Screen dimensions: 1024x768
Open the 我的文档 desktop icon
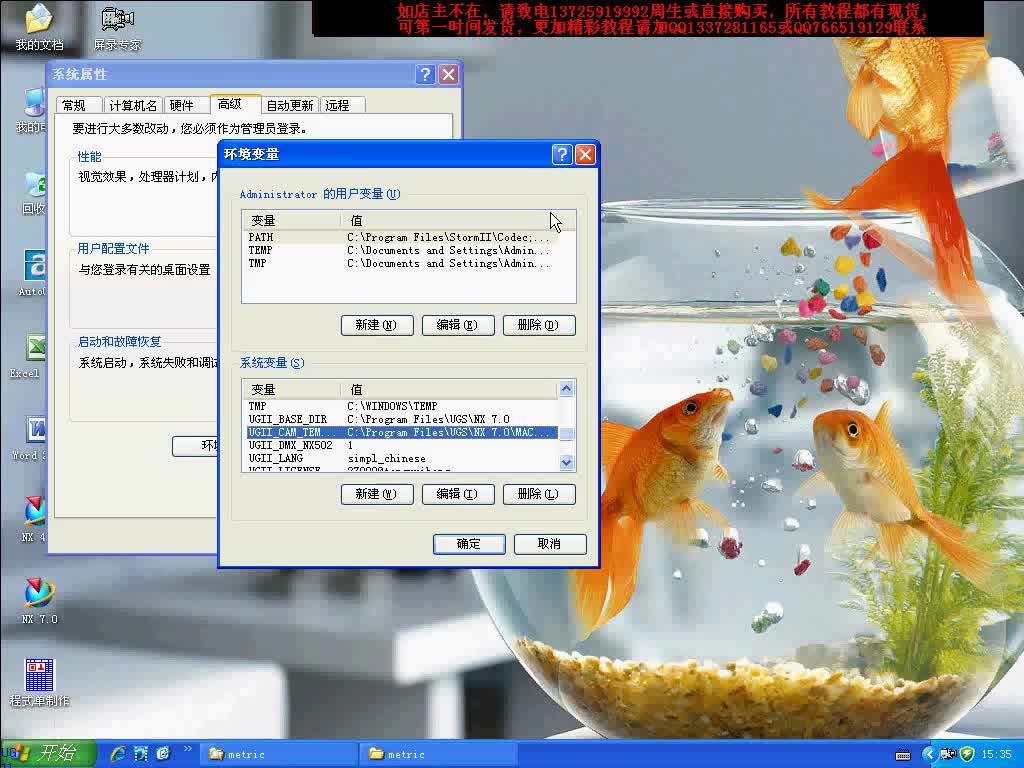tap(39, 26)
